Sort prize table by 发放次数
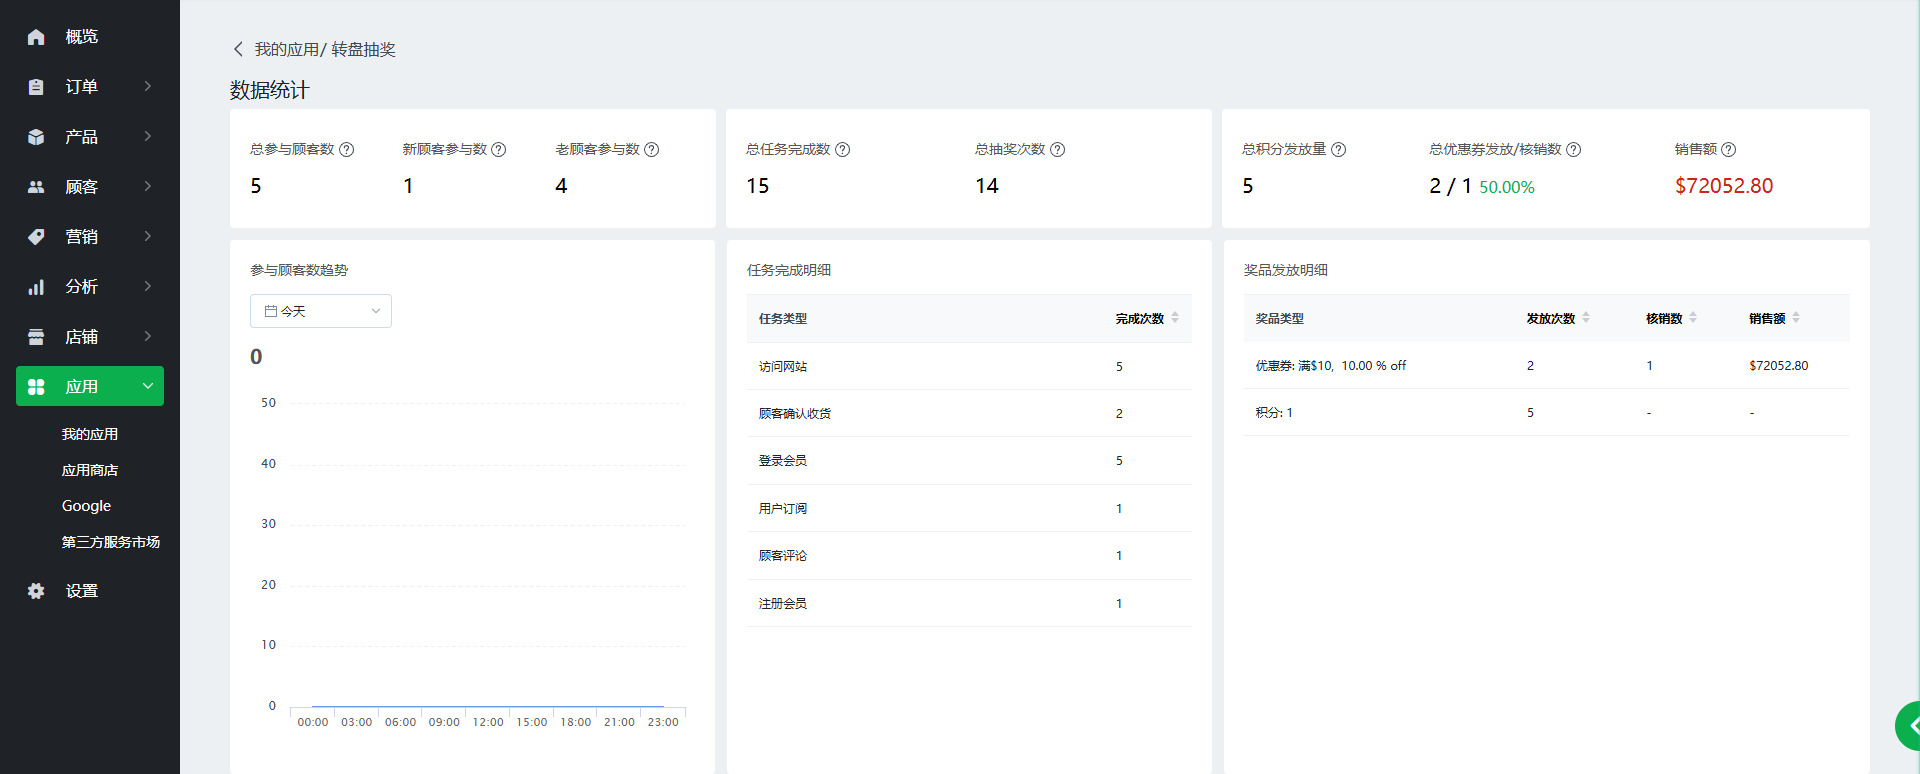1920x774 pixels. [1586, 318]
